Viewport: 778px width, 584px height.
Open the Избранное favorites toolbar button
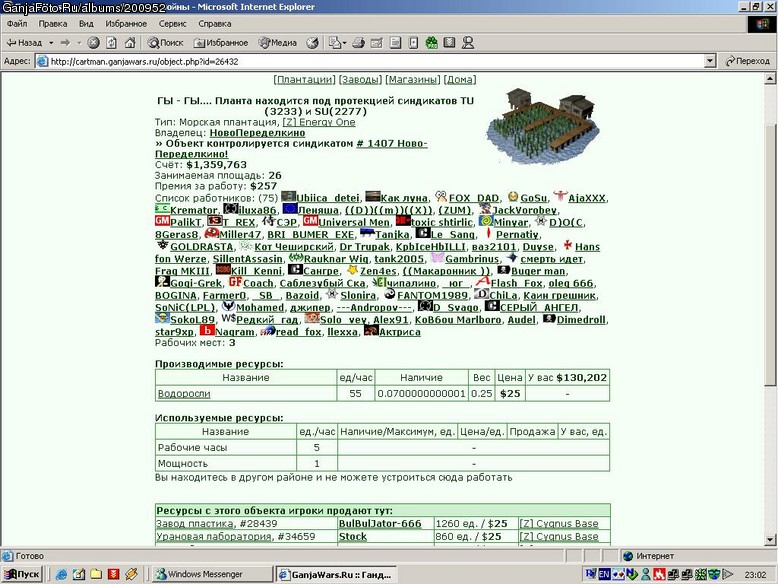click(221, 43)
